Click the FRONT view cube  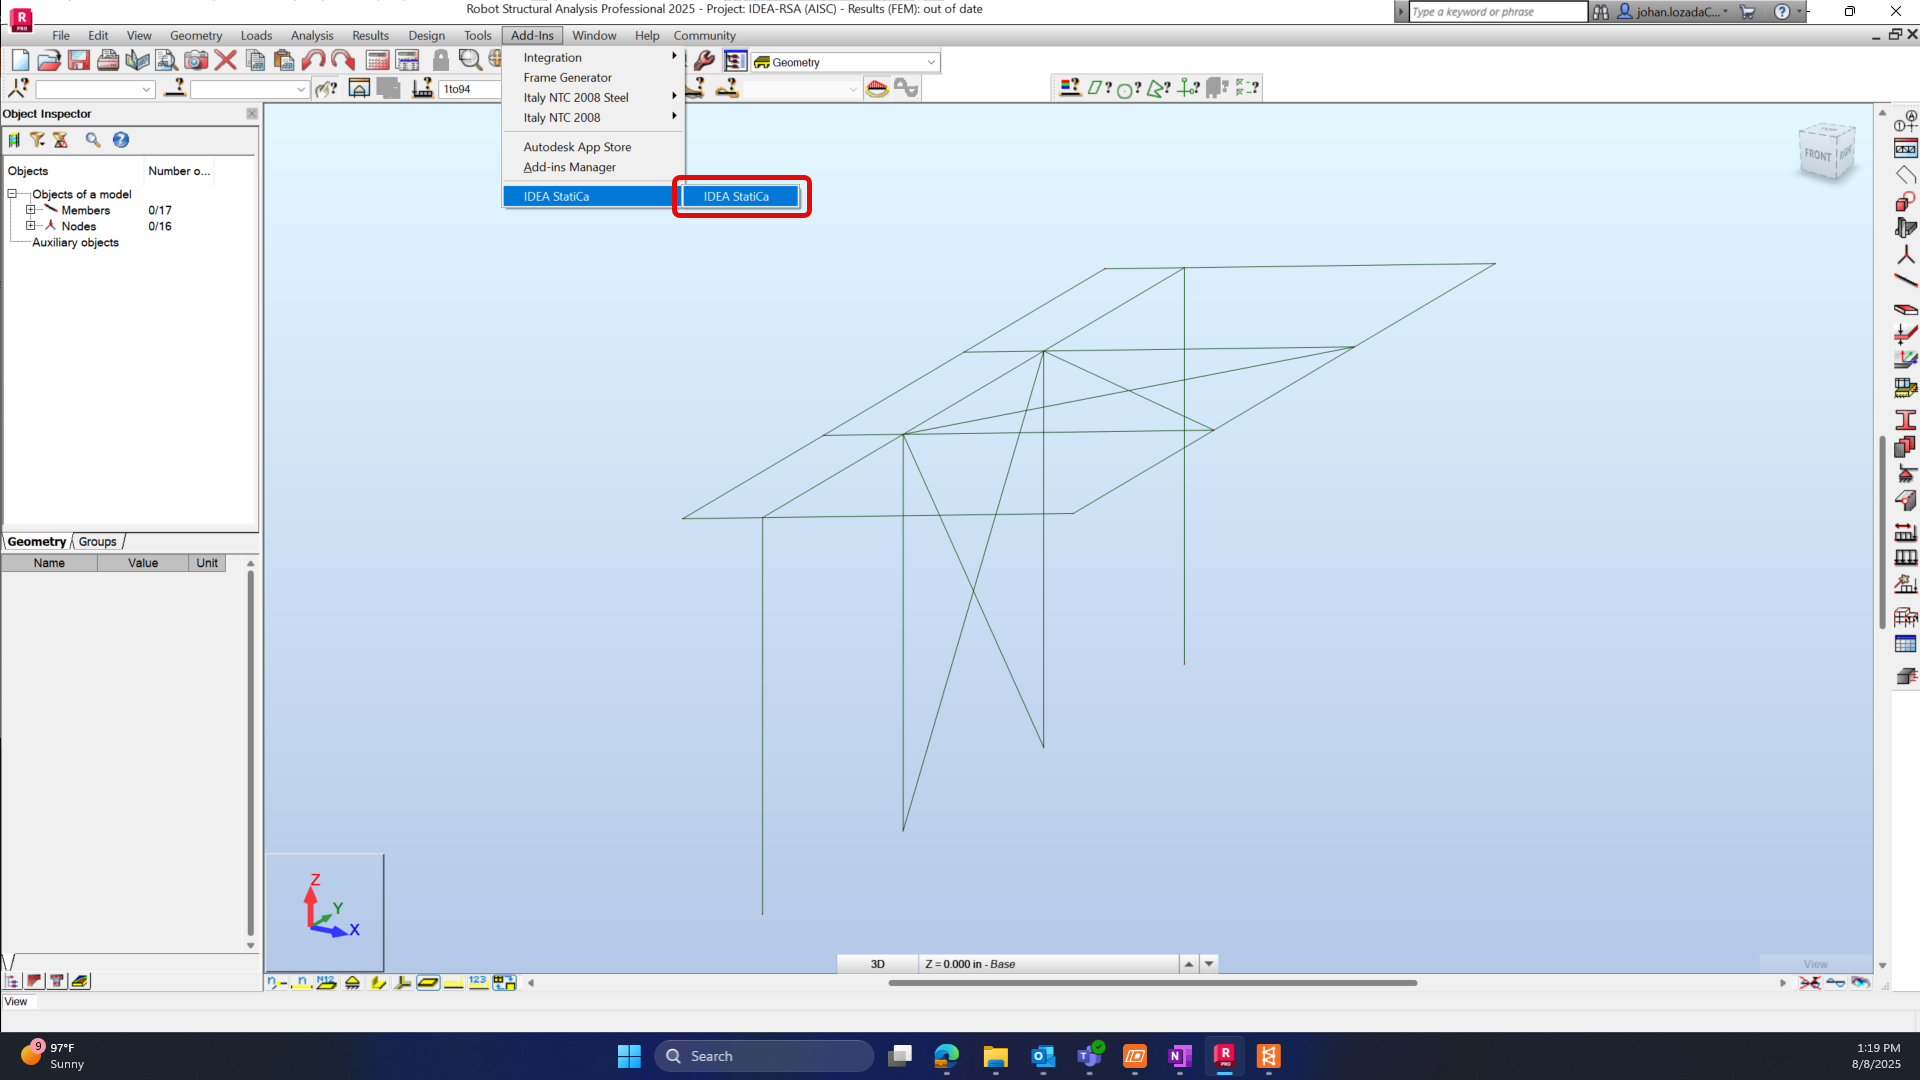point(1819,155)
